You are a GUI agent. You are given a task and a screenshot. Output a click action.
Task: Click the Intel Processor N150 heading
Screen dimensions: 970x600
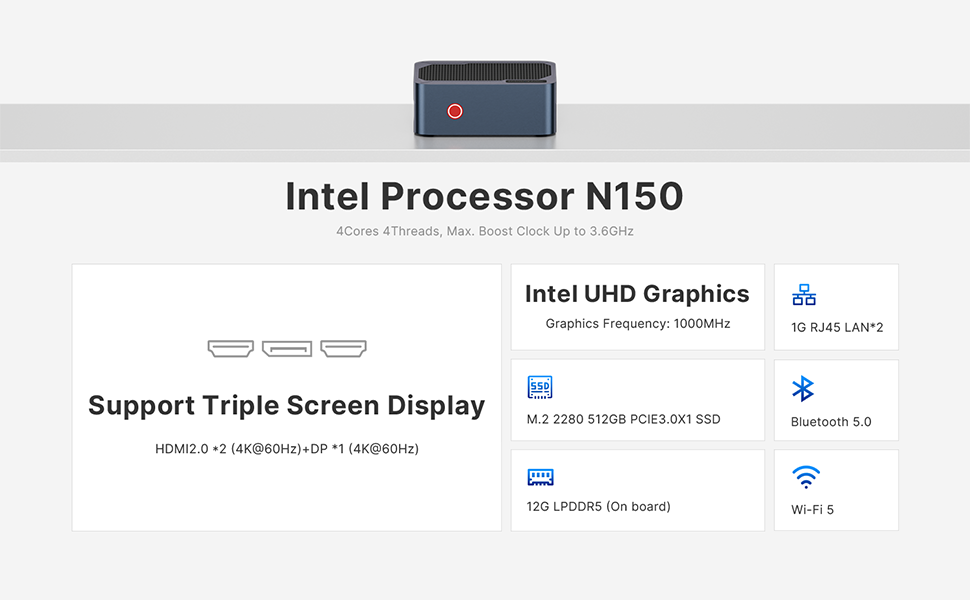pyautogui.click(x=484, y=196)
